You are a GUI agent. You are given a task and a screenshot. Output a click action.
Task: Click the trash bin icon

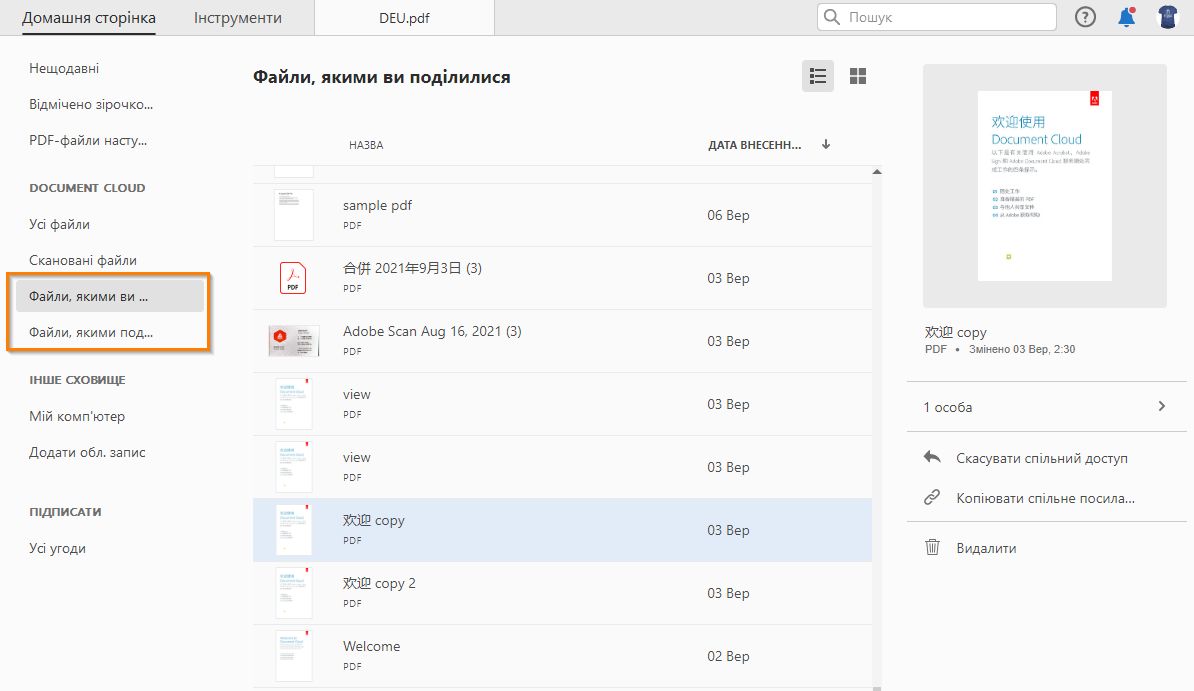coord(932,547)
